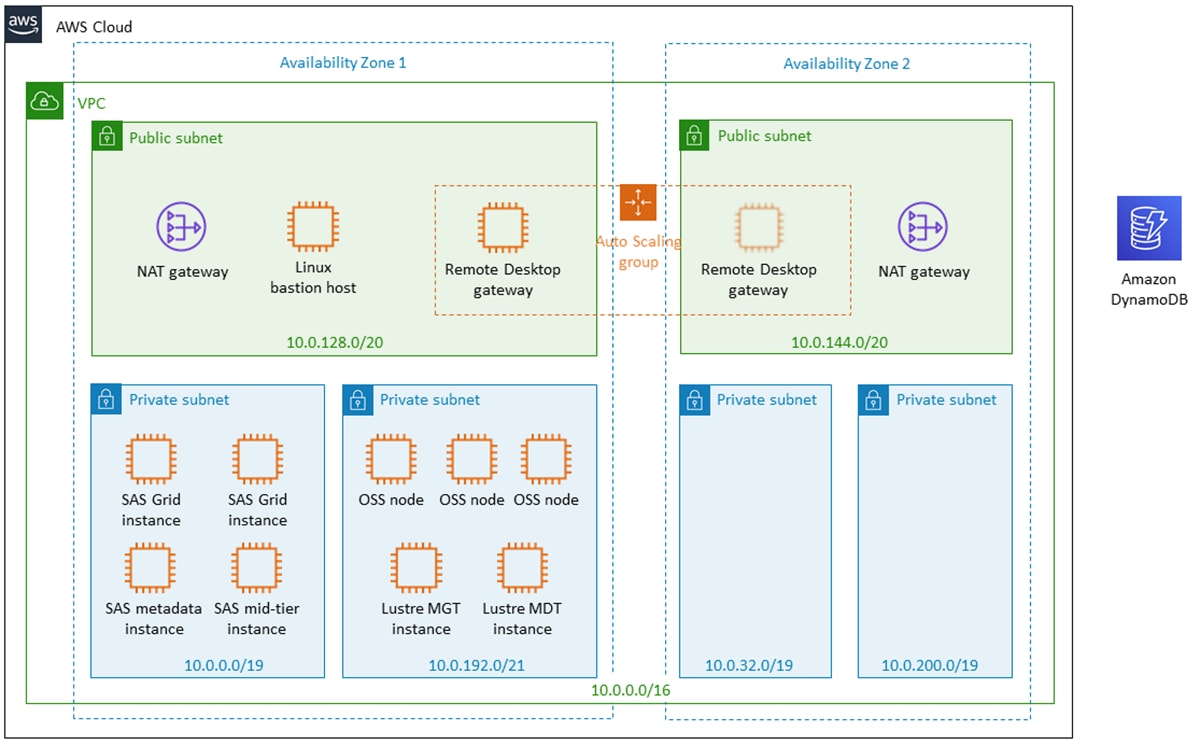Image resolution: width=1200 pixels, height=745 pixels.
Task: Click lock icon of public subnet 10.0.128.0/20
Action: pyautogui.click(x=107, y=138)
